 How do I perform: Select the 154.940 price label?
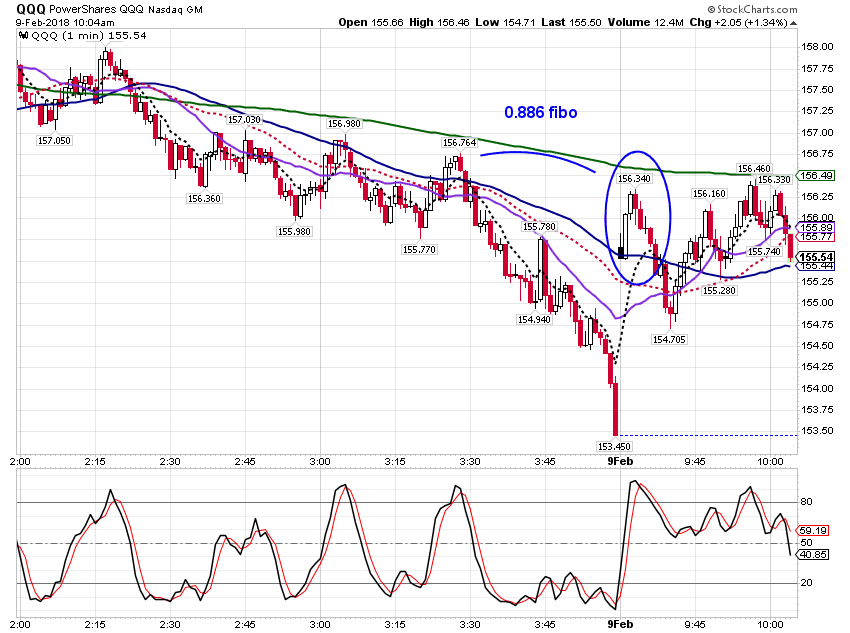pos(534,320)
